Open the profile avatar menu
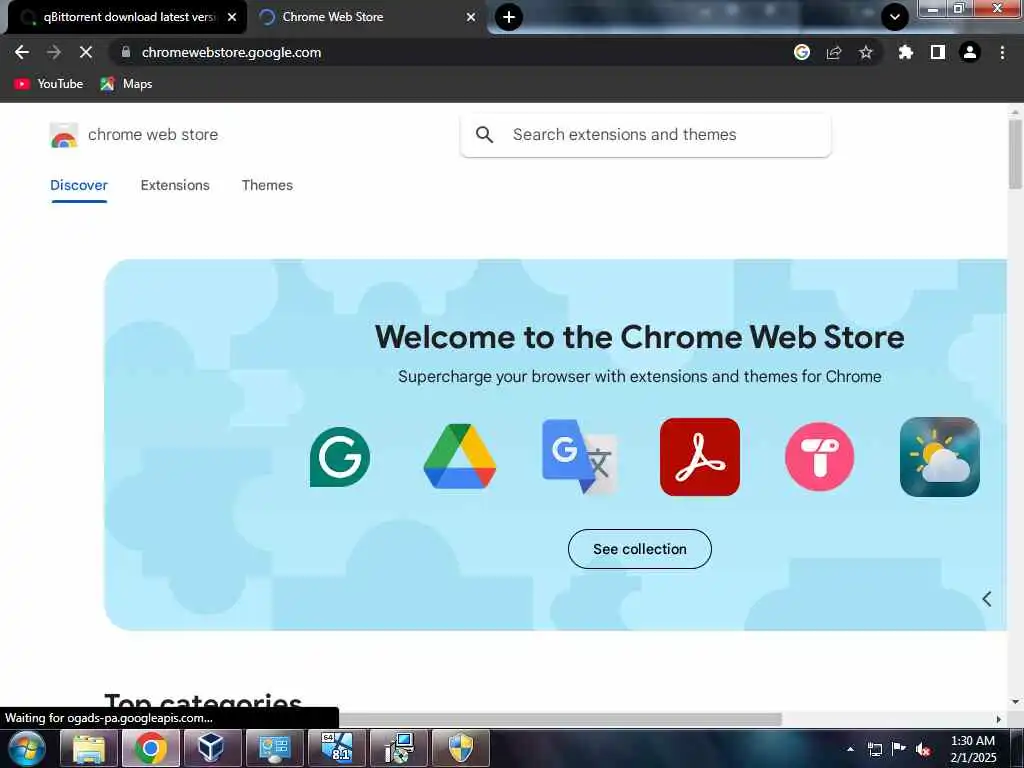 point(970,52)
